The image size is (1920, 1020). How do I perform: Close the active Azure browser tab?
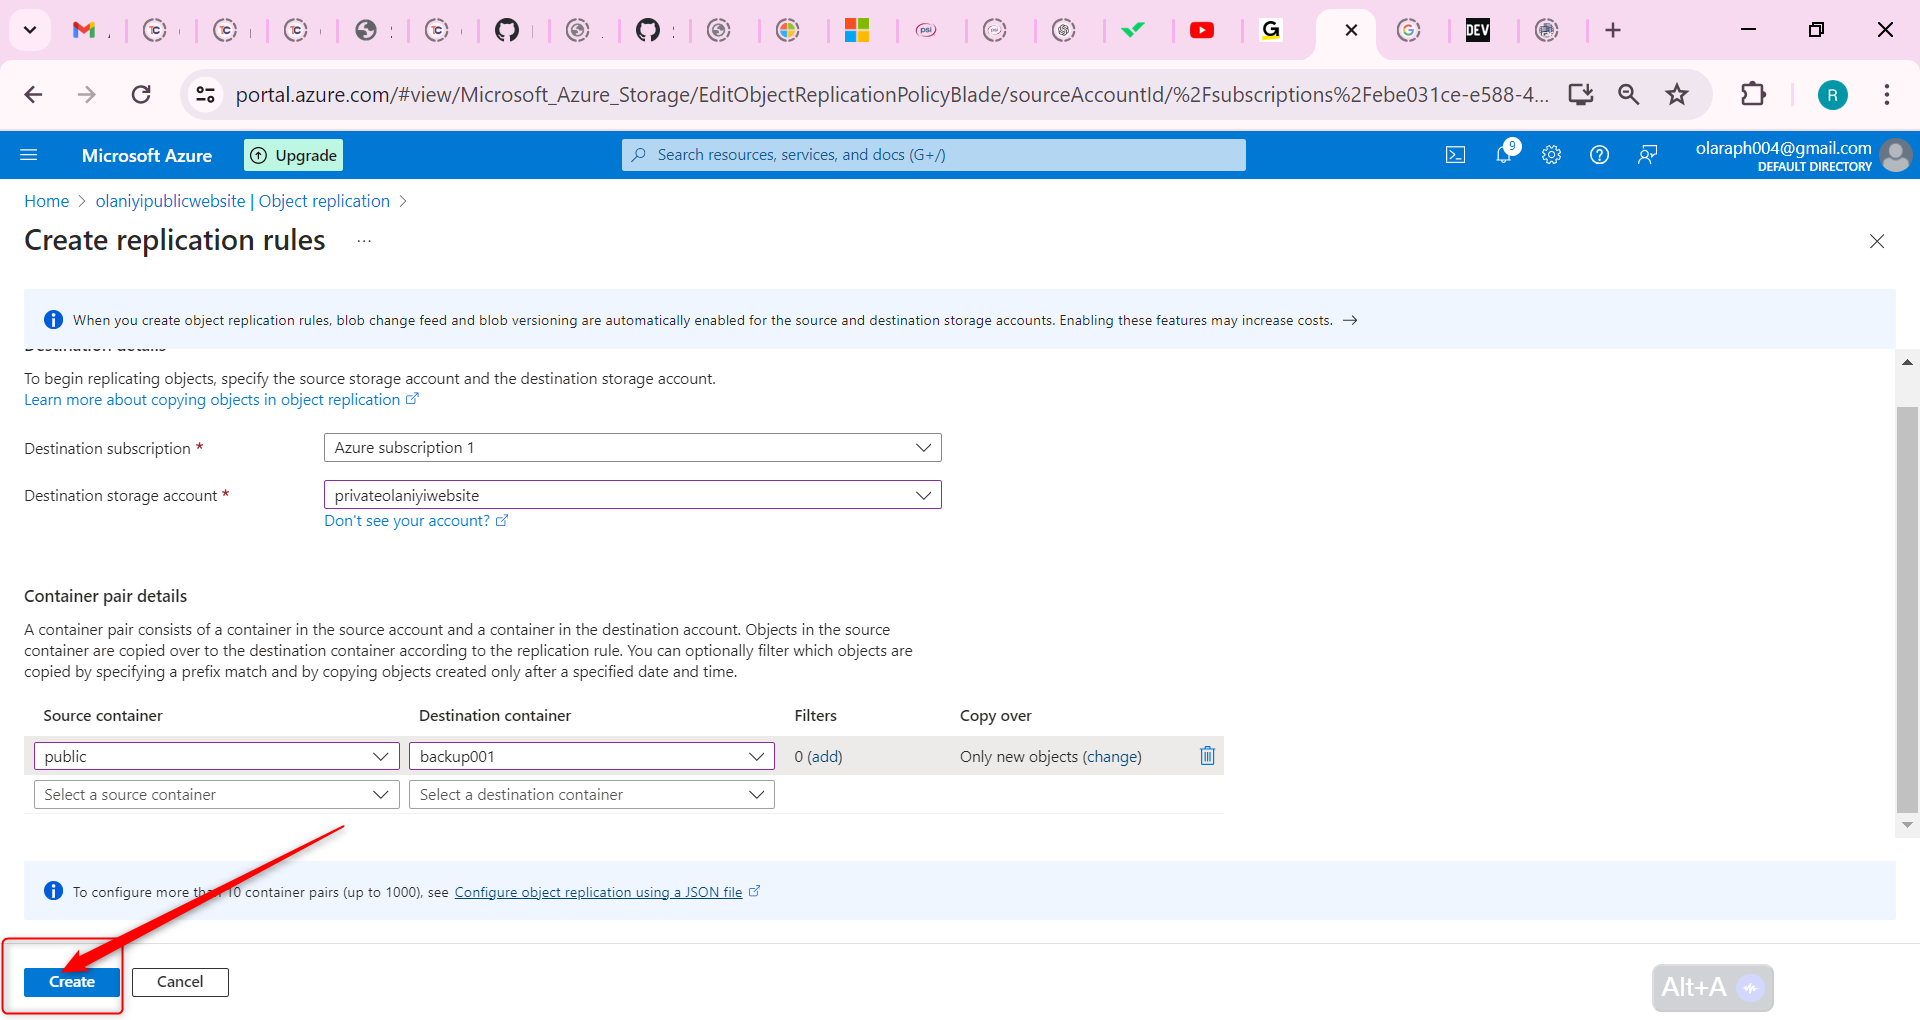point(1351,30)
